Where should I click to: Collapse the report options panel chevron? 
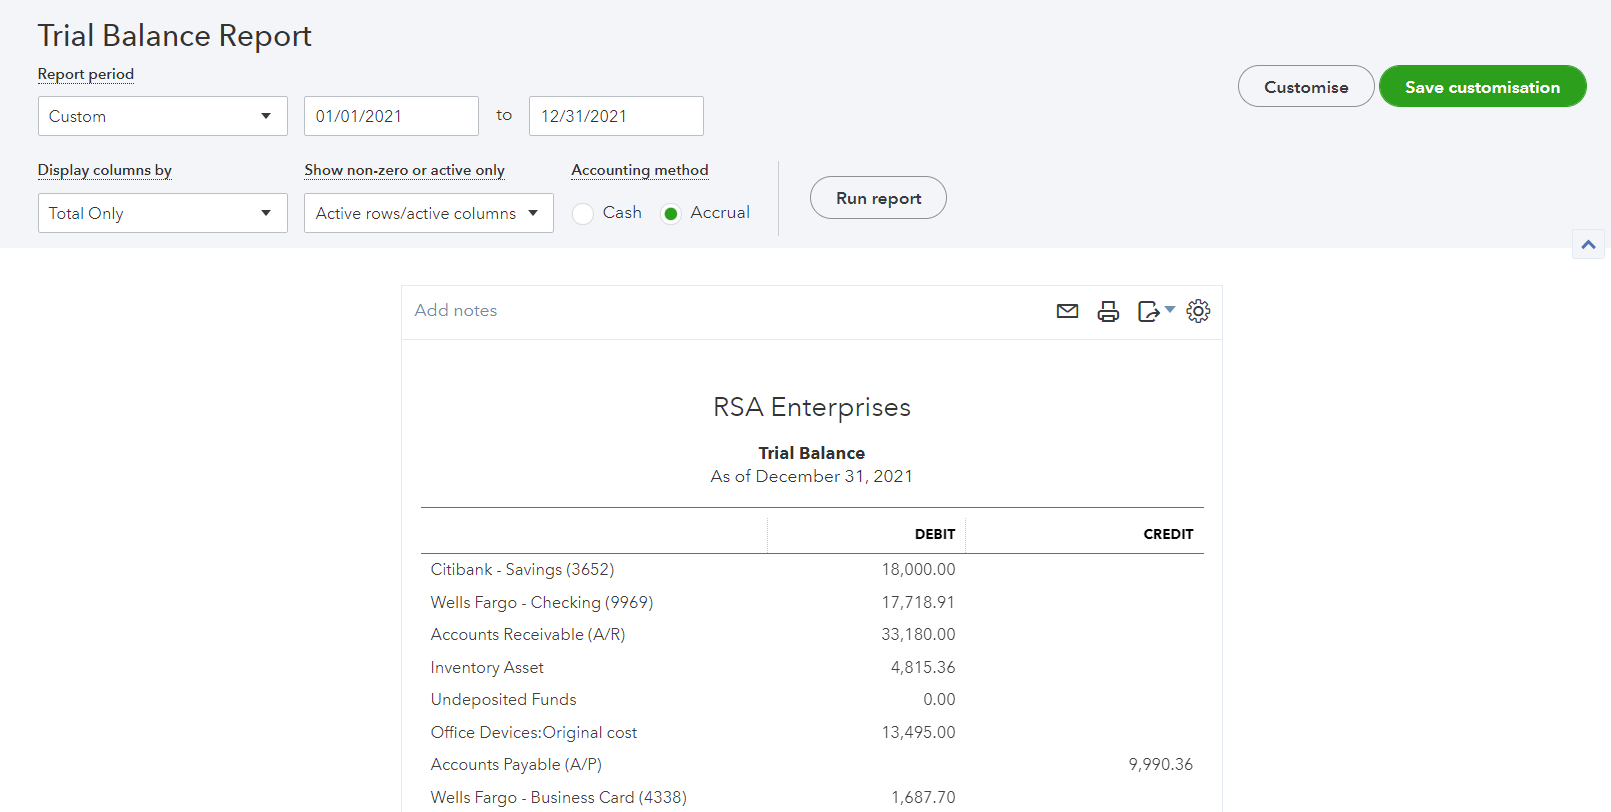pyautogui.click(x=1588, y=244)
